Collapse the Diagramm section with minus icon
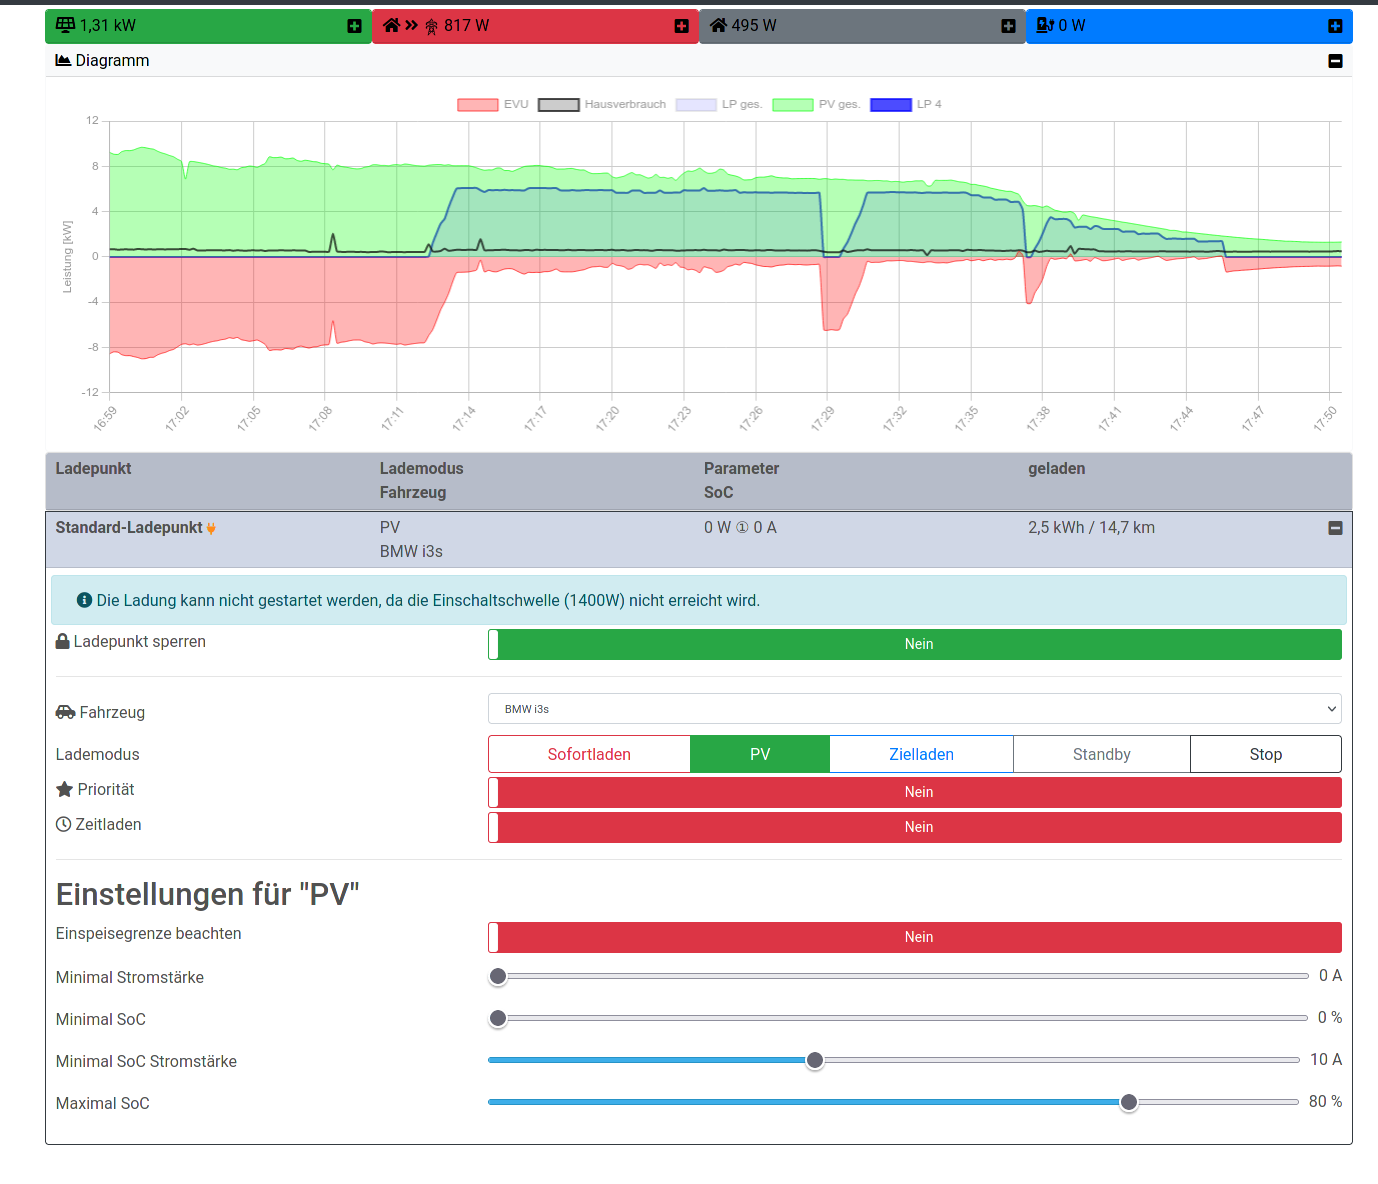1378x1184 pixels. [x=1335, y=61]
